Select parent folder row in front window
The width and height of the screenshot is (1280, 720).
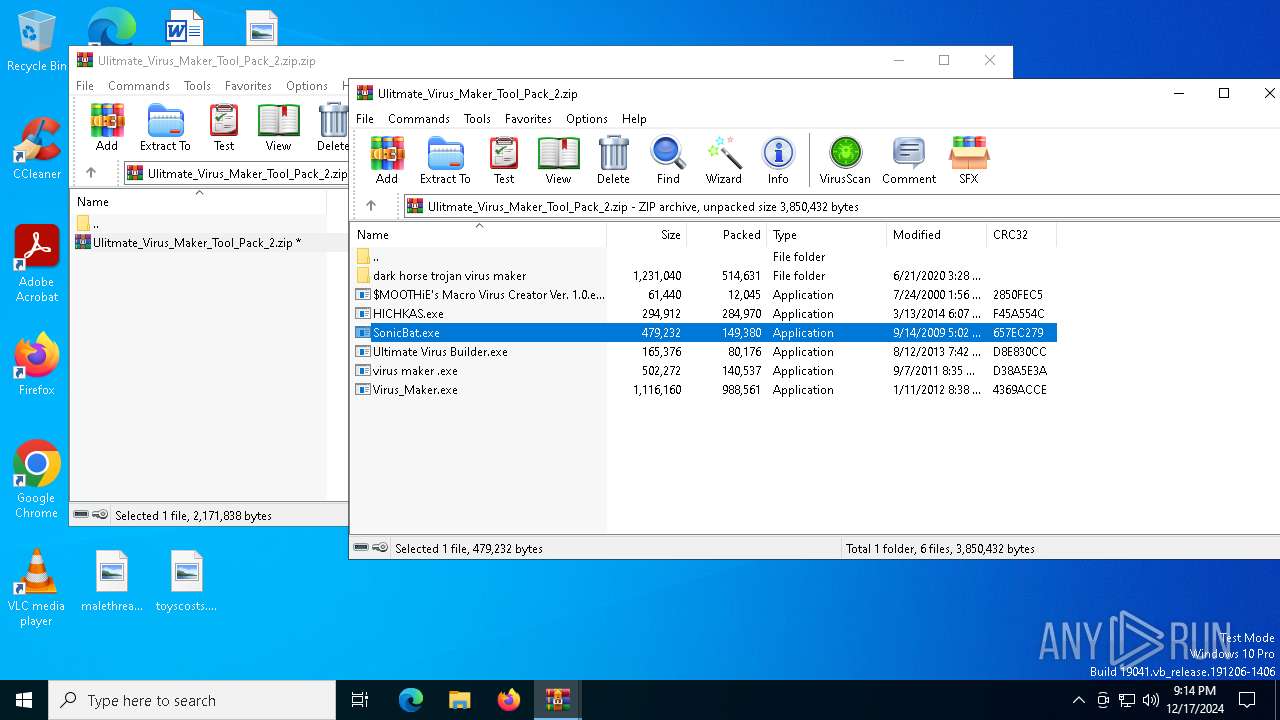pyautogui.click(x=704, y=256)
